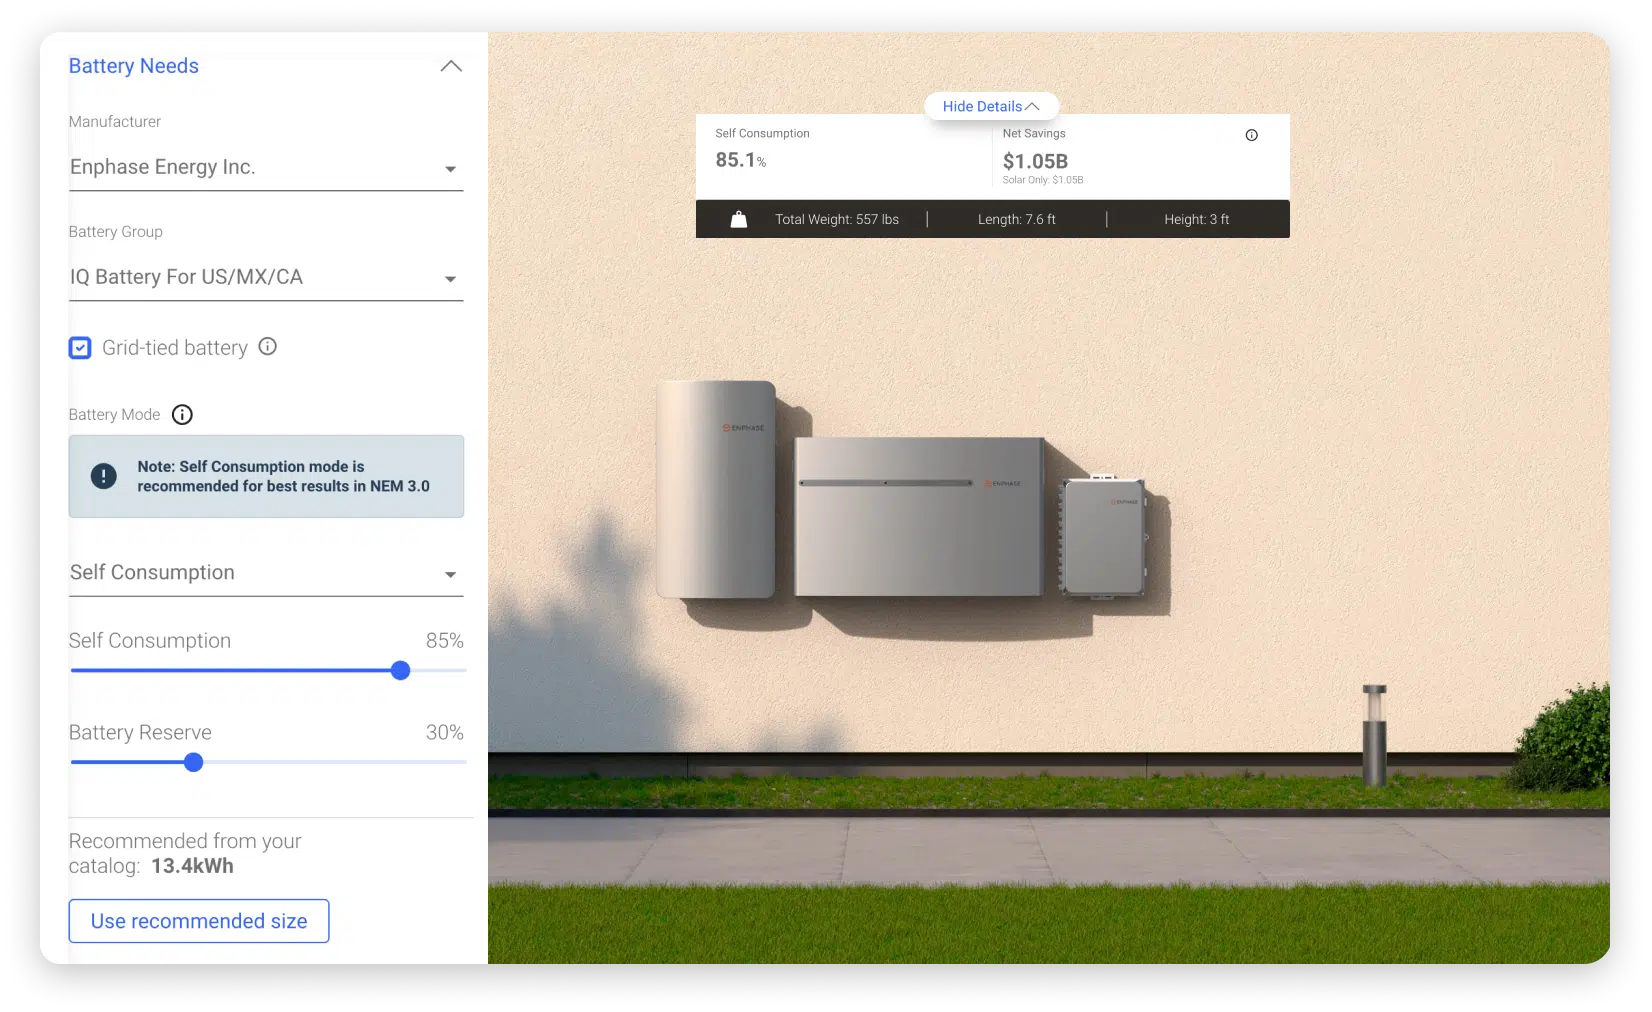Click the 30% Battery Reserve value
The height and width of the screenshot is (1012, 1652).
445,733
